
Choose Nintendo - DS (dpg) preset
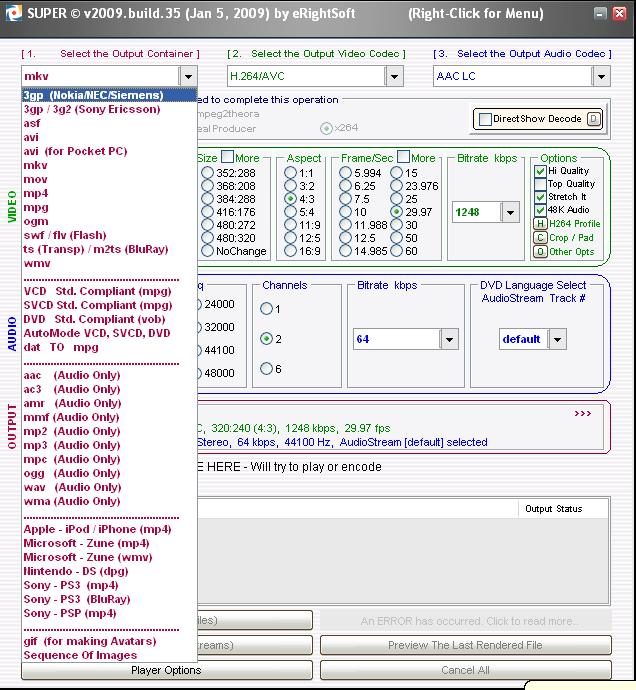(109, 571)
